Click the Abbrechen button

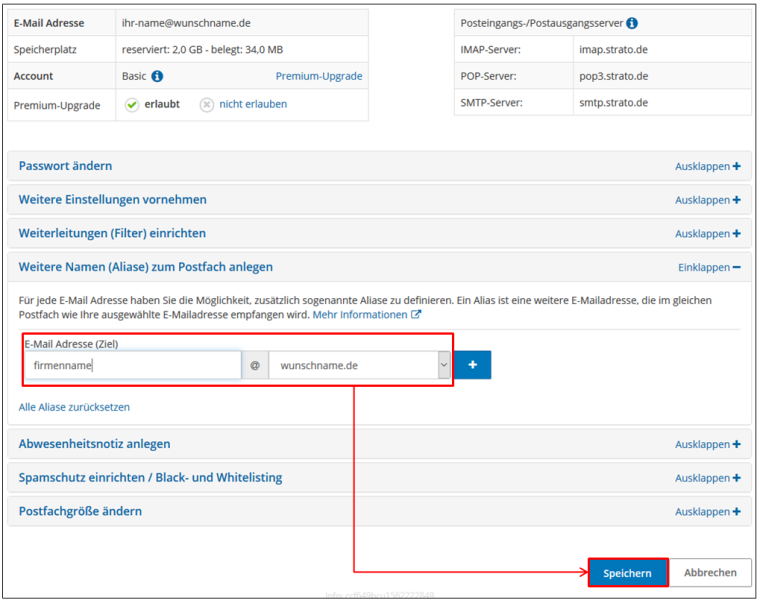tap(710, 573)
